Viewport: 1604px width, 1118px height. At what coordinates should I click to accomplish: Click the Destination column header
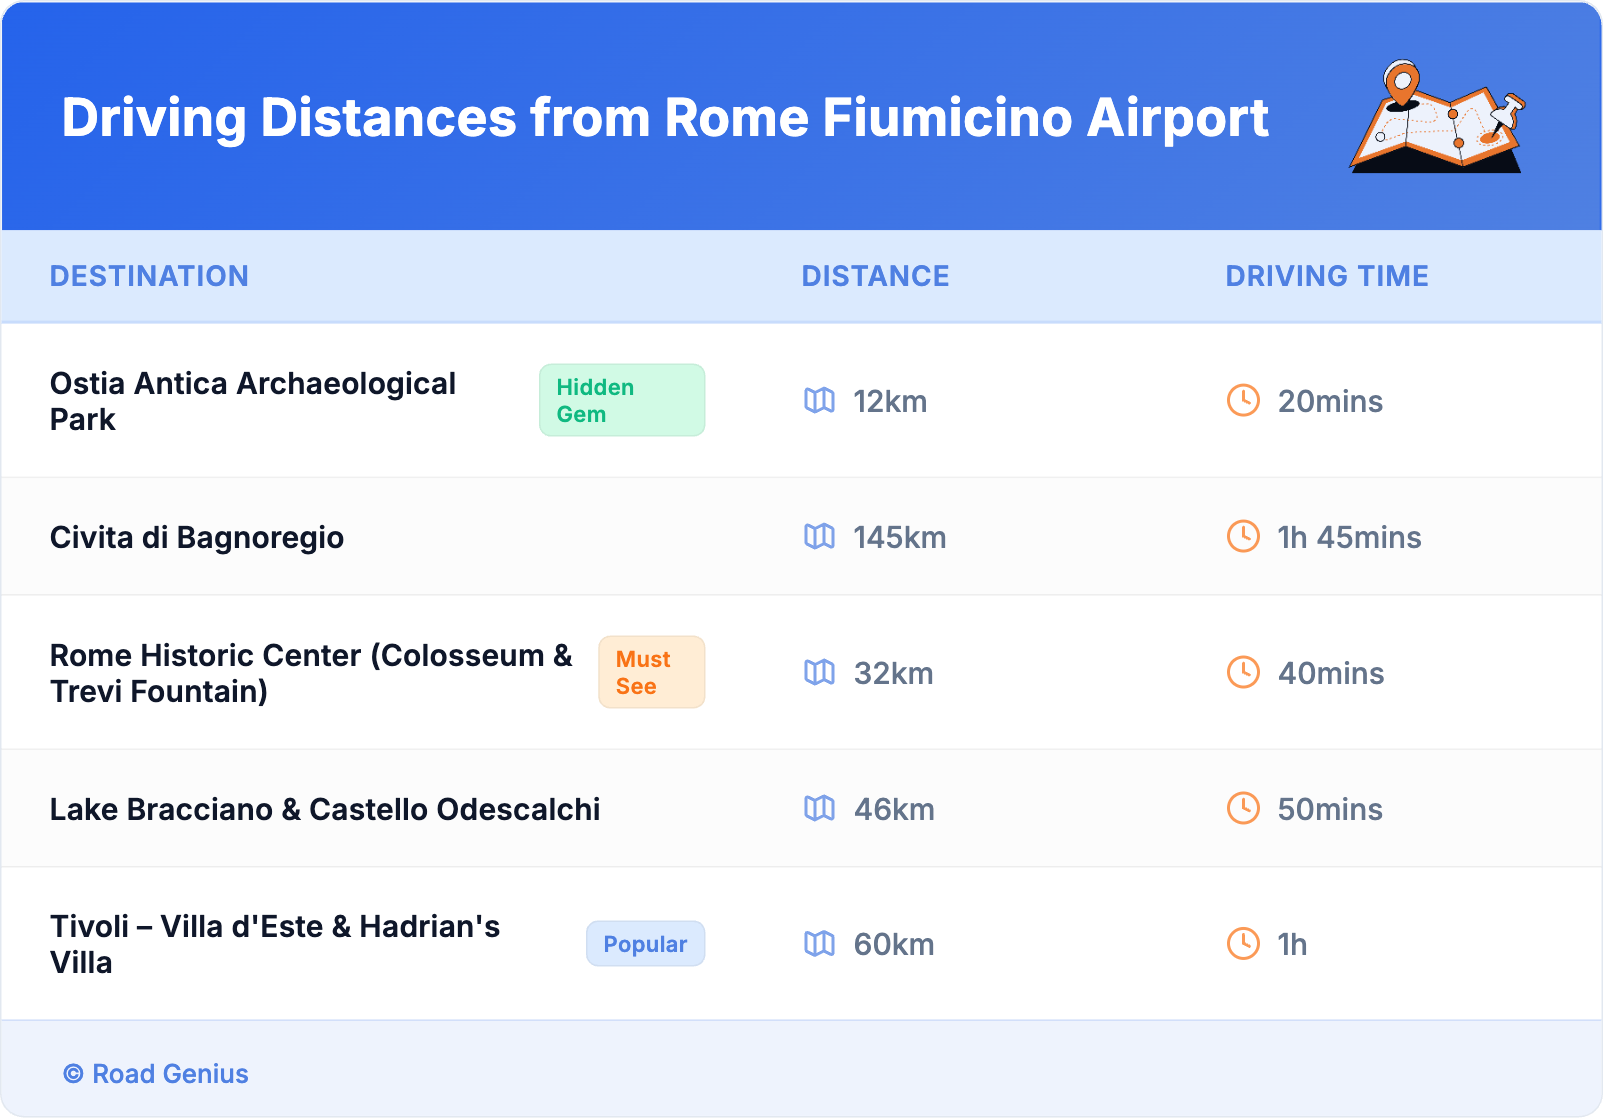point(149,276)
